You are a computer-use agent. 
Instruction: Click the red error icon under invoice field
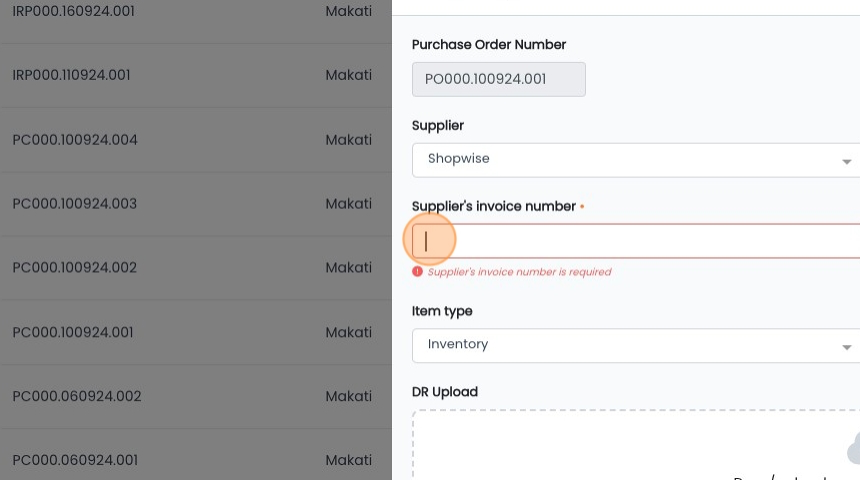pyautogui.click(x=417, y=272)
